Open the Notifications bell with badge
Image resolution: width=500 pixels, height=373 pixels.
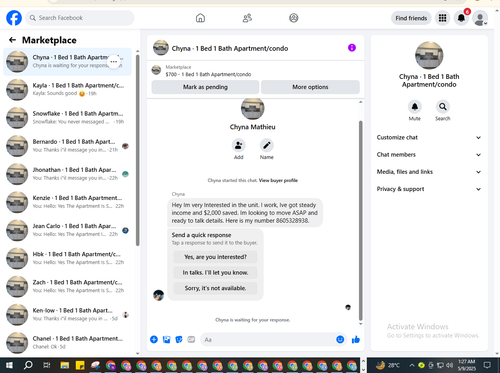point(461,18)
